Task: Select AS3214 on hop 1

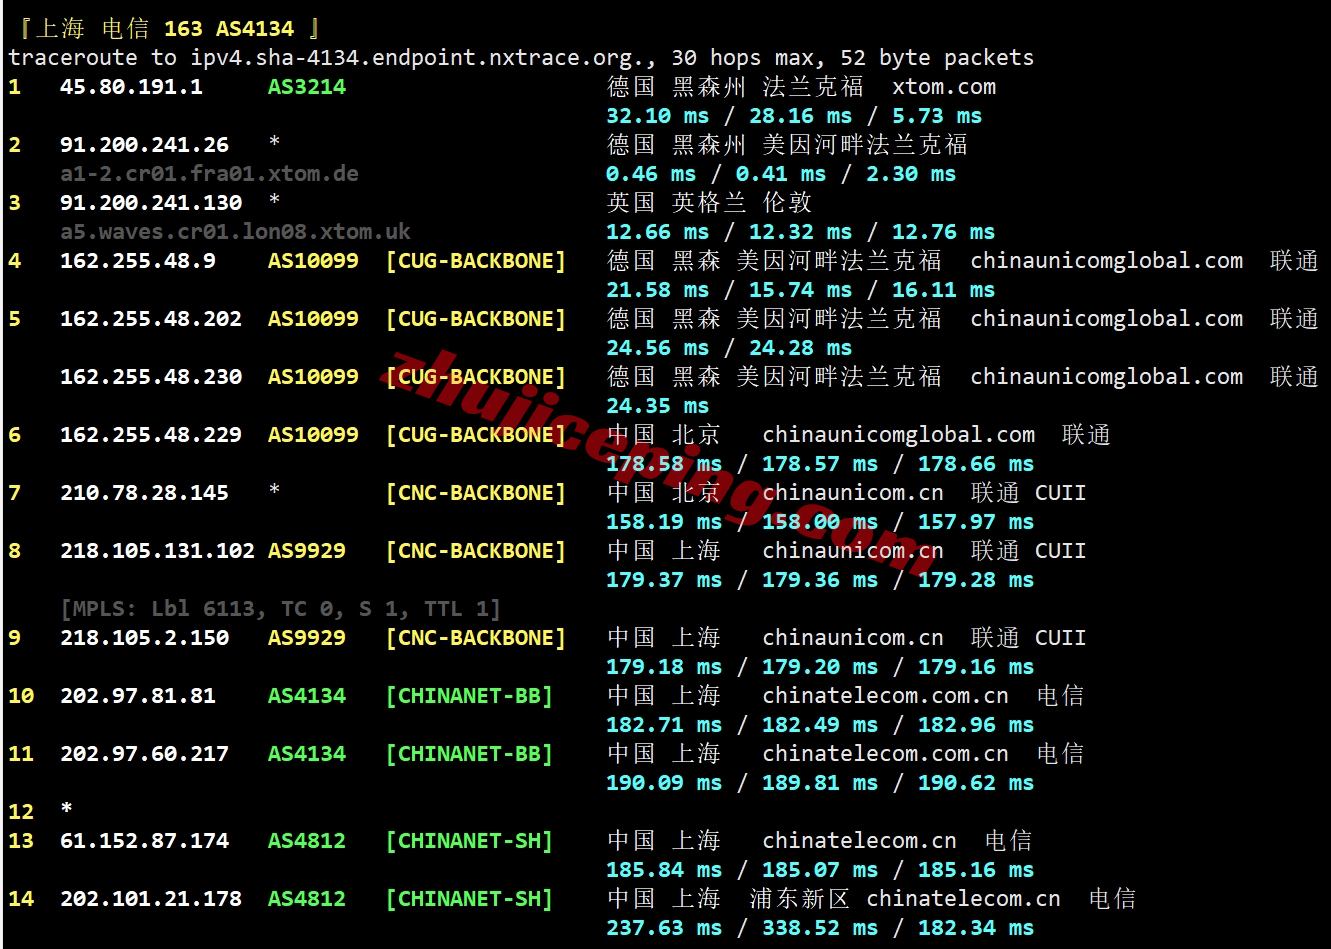Action: [307, 87]
